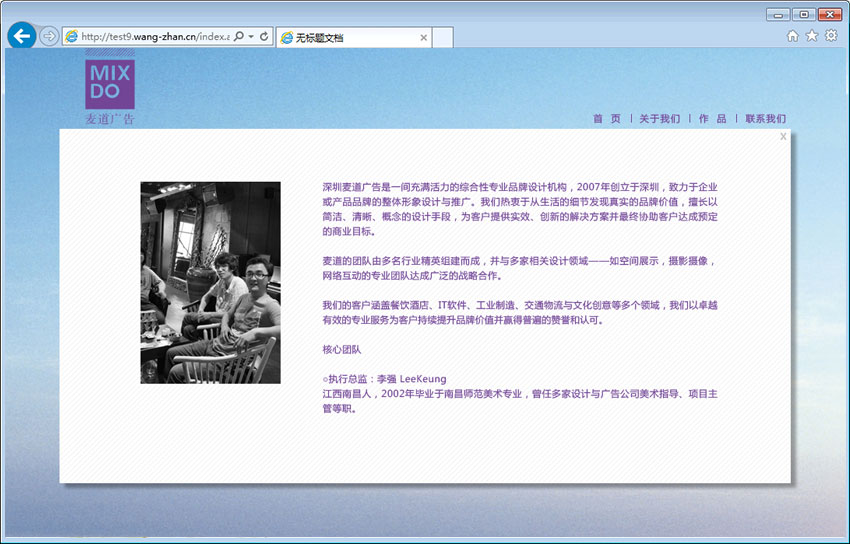The width and height of the screenshot is (850, 544).
Task: Click the black-and-white team photo
Action: pyautogui.click(x=210, y=283)
